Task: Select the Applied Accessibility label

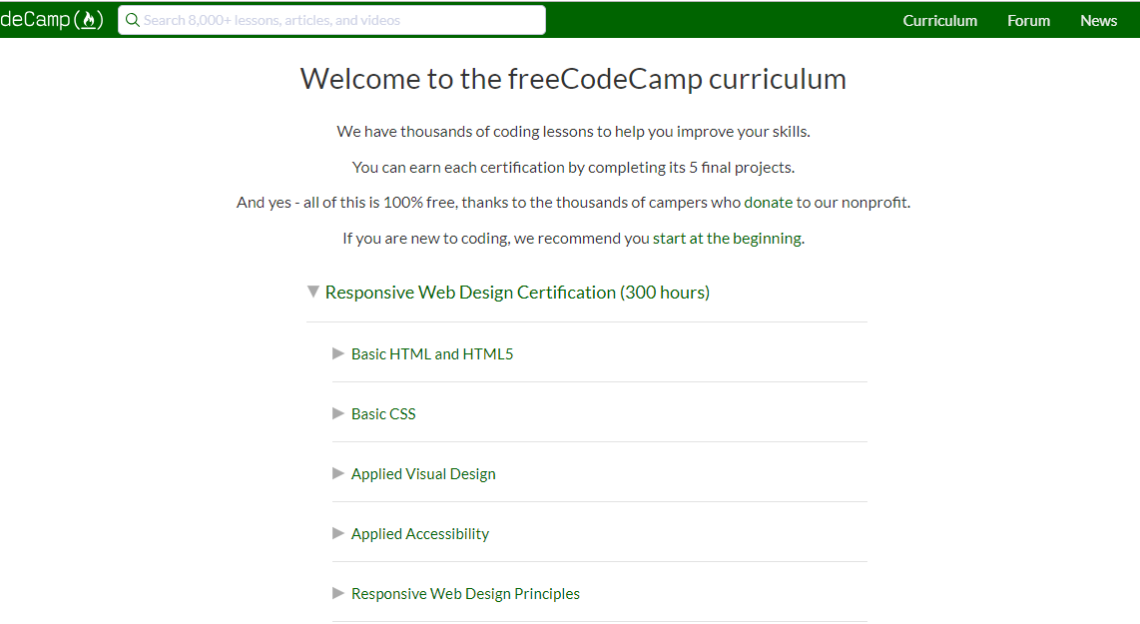Action: point(420,534)
